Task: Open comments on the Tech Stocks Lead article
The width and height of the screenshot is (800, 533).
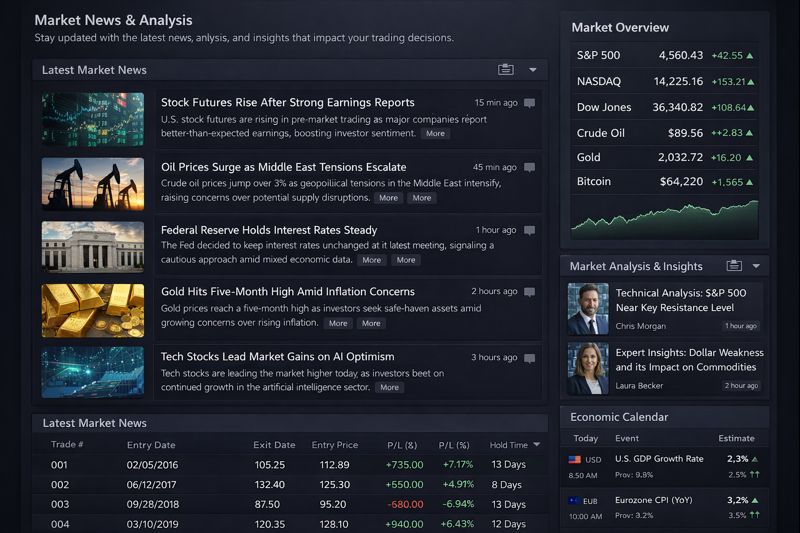Action: [530, 358]
